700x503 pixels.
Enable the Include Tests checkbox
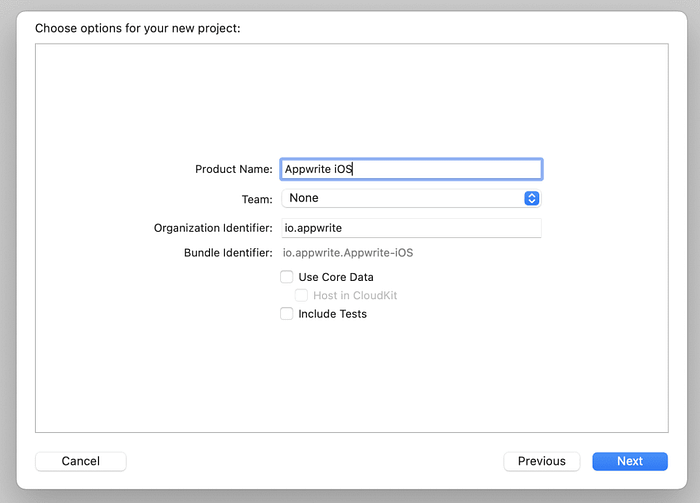click(287, 314)
